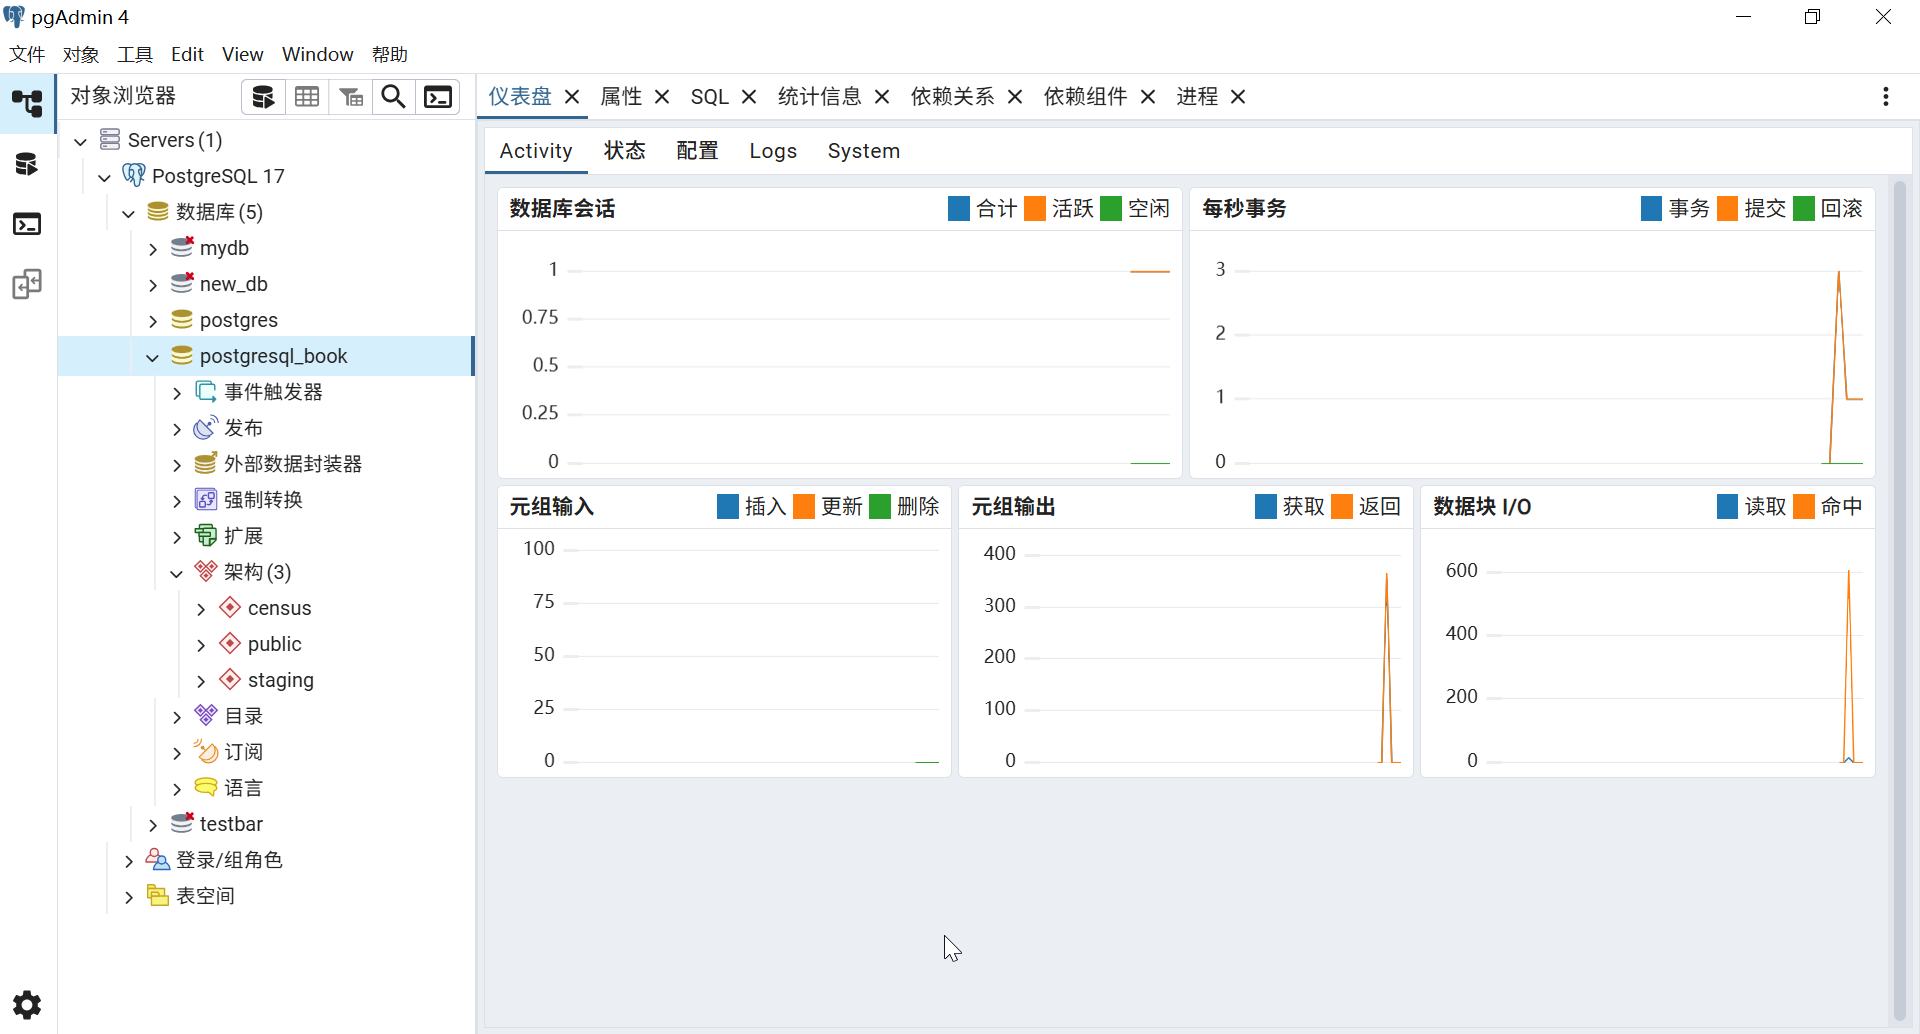Expand the public schema node

tap(201, 645)
